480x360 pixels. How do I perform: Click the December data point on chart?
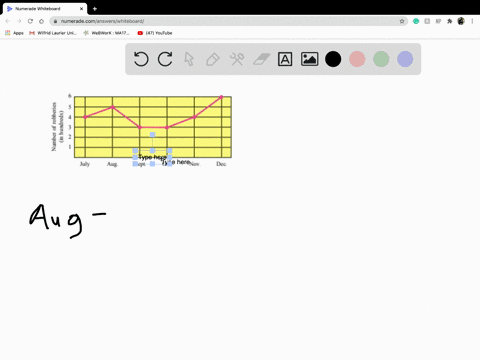221,97
